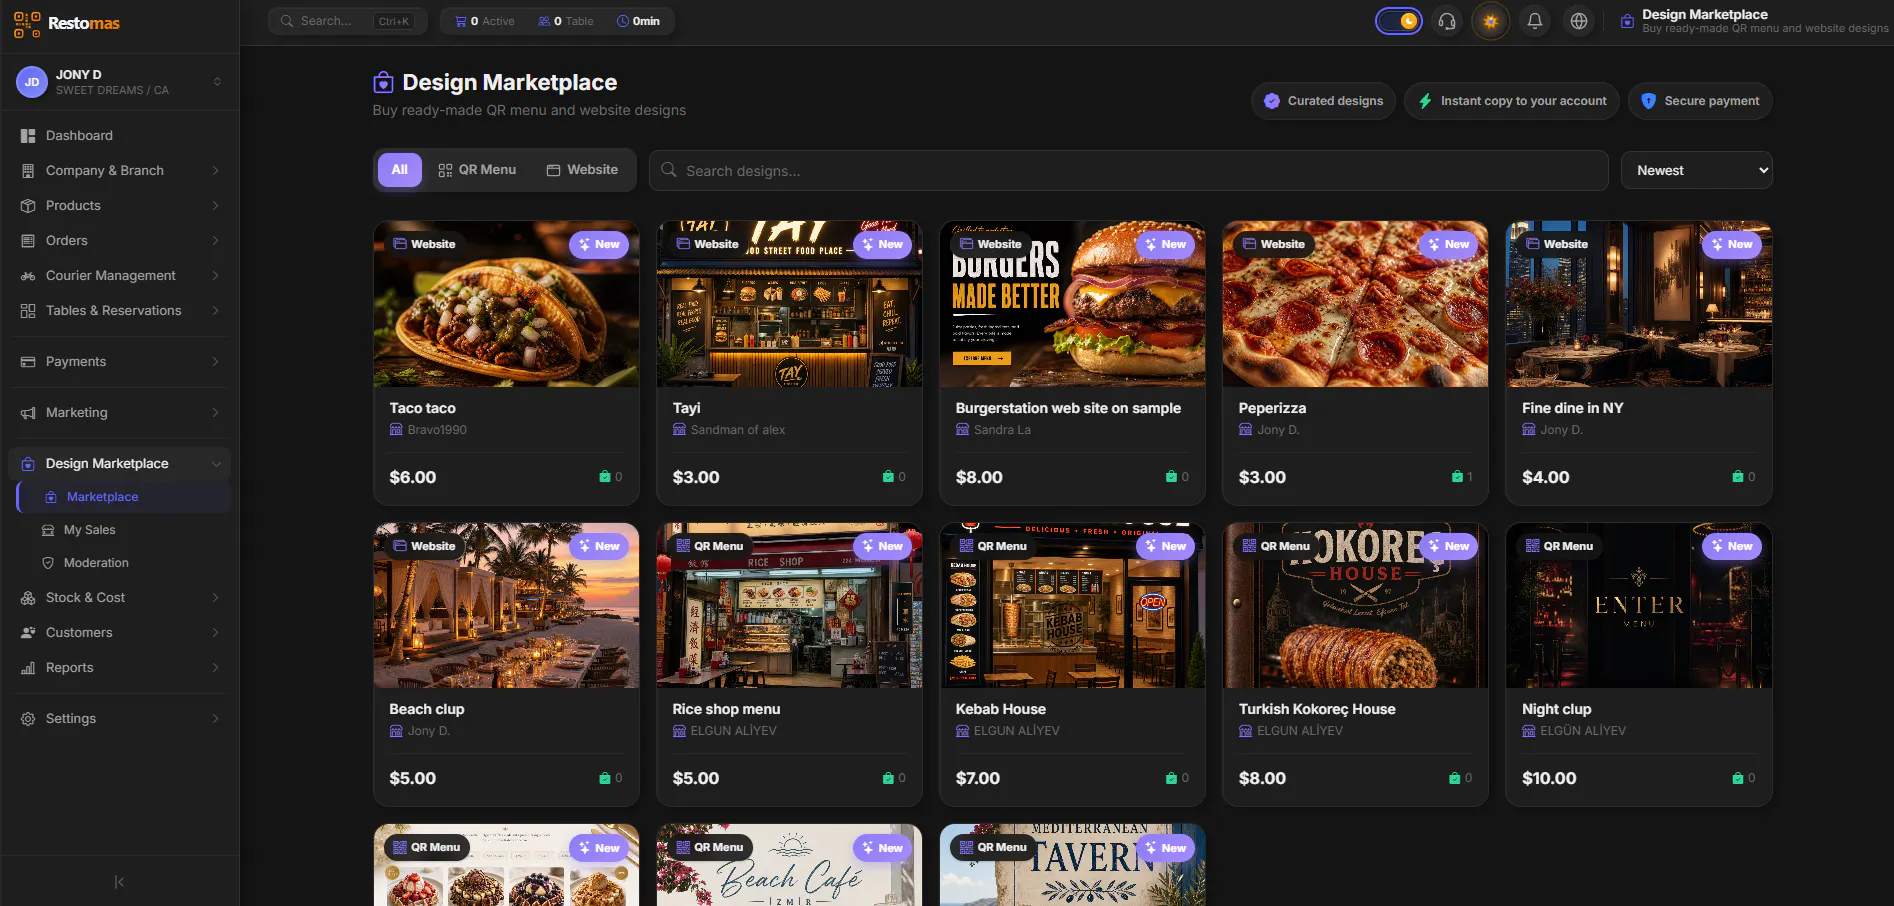Collapse the Design Marketplace chevron
This screenshot has height=906, width=1894.
pyautogui.click(x=215, y=464)
